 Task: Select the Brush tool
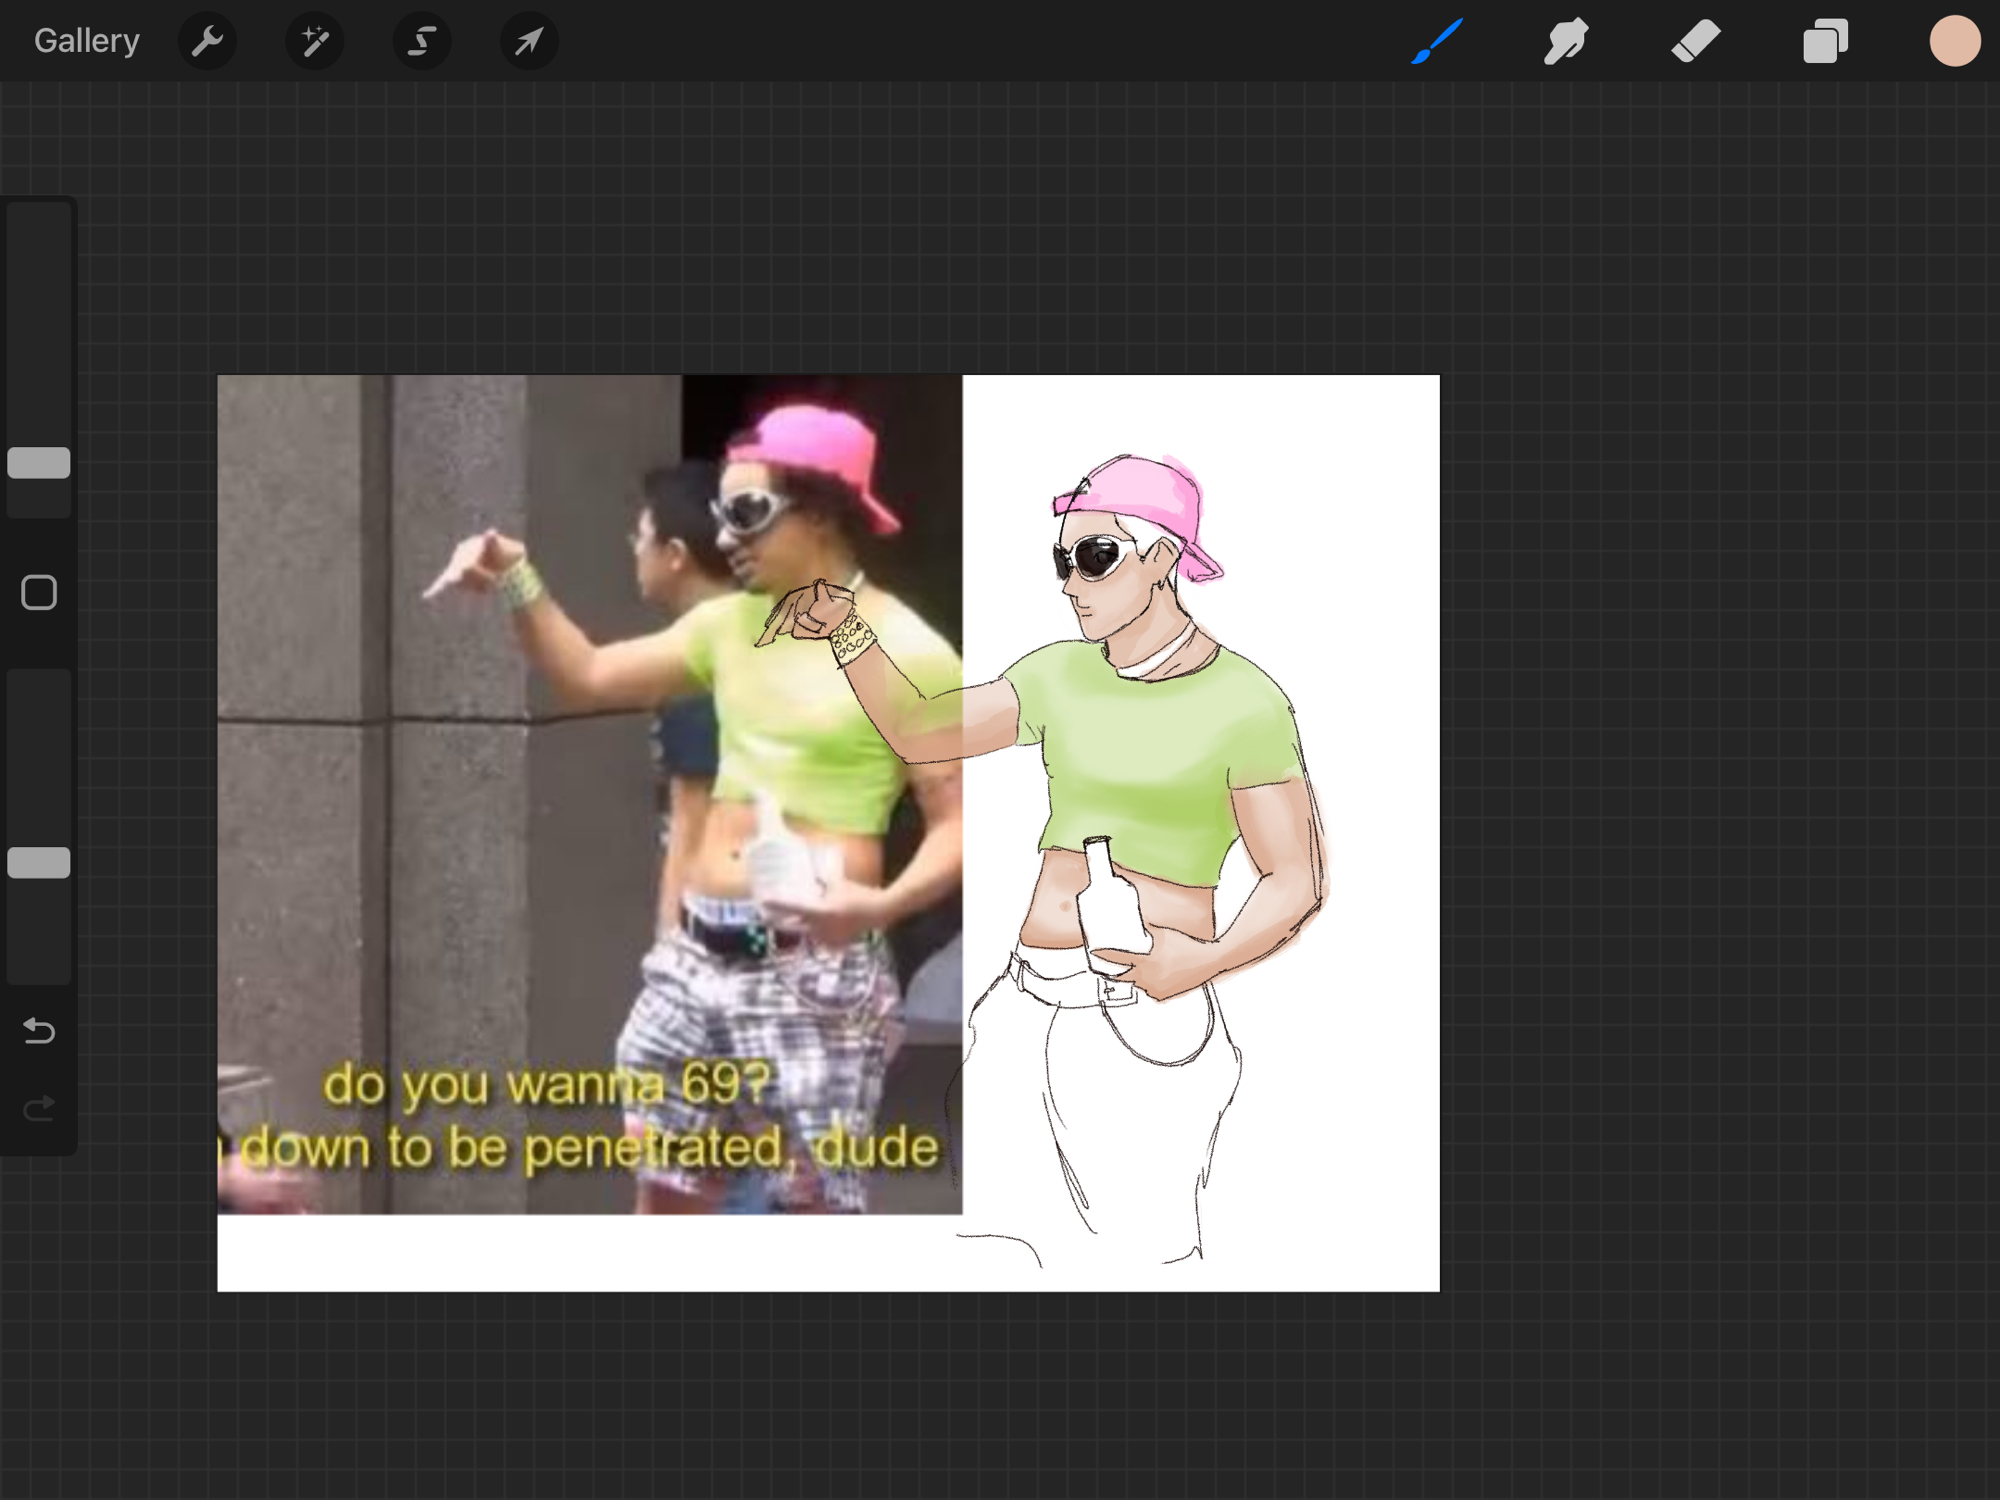pyautogui.click(x=1438, y=41)
